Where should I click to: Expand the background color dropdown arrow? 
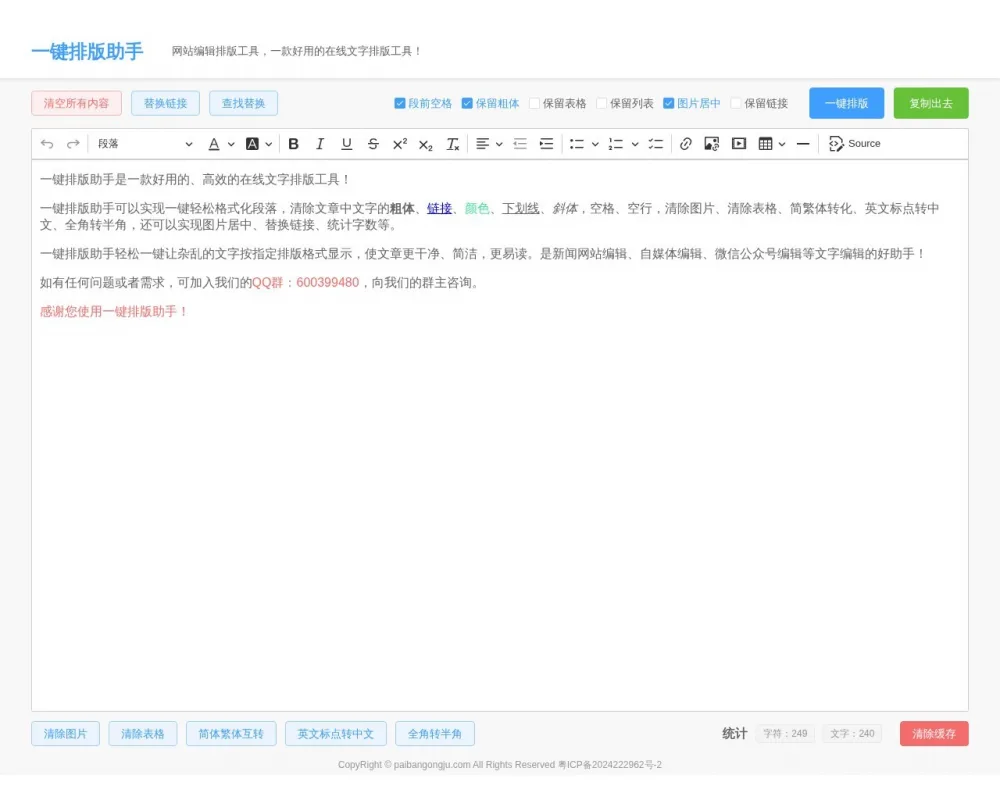[268, 144]
